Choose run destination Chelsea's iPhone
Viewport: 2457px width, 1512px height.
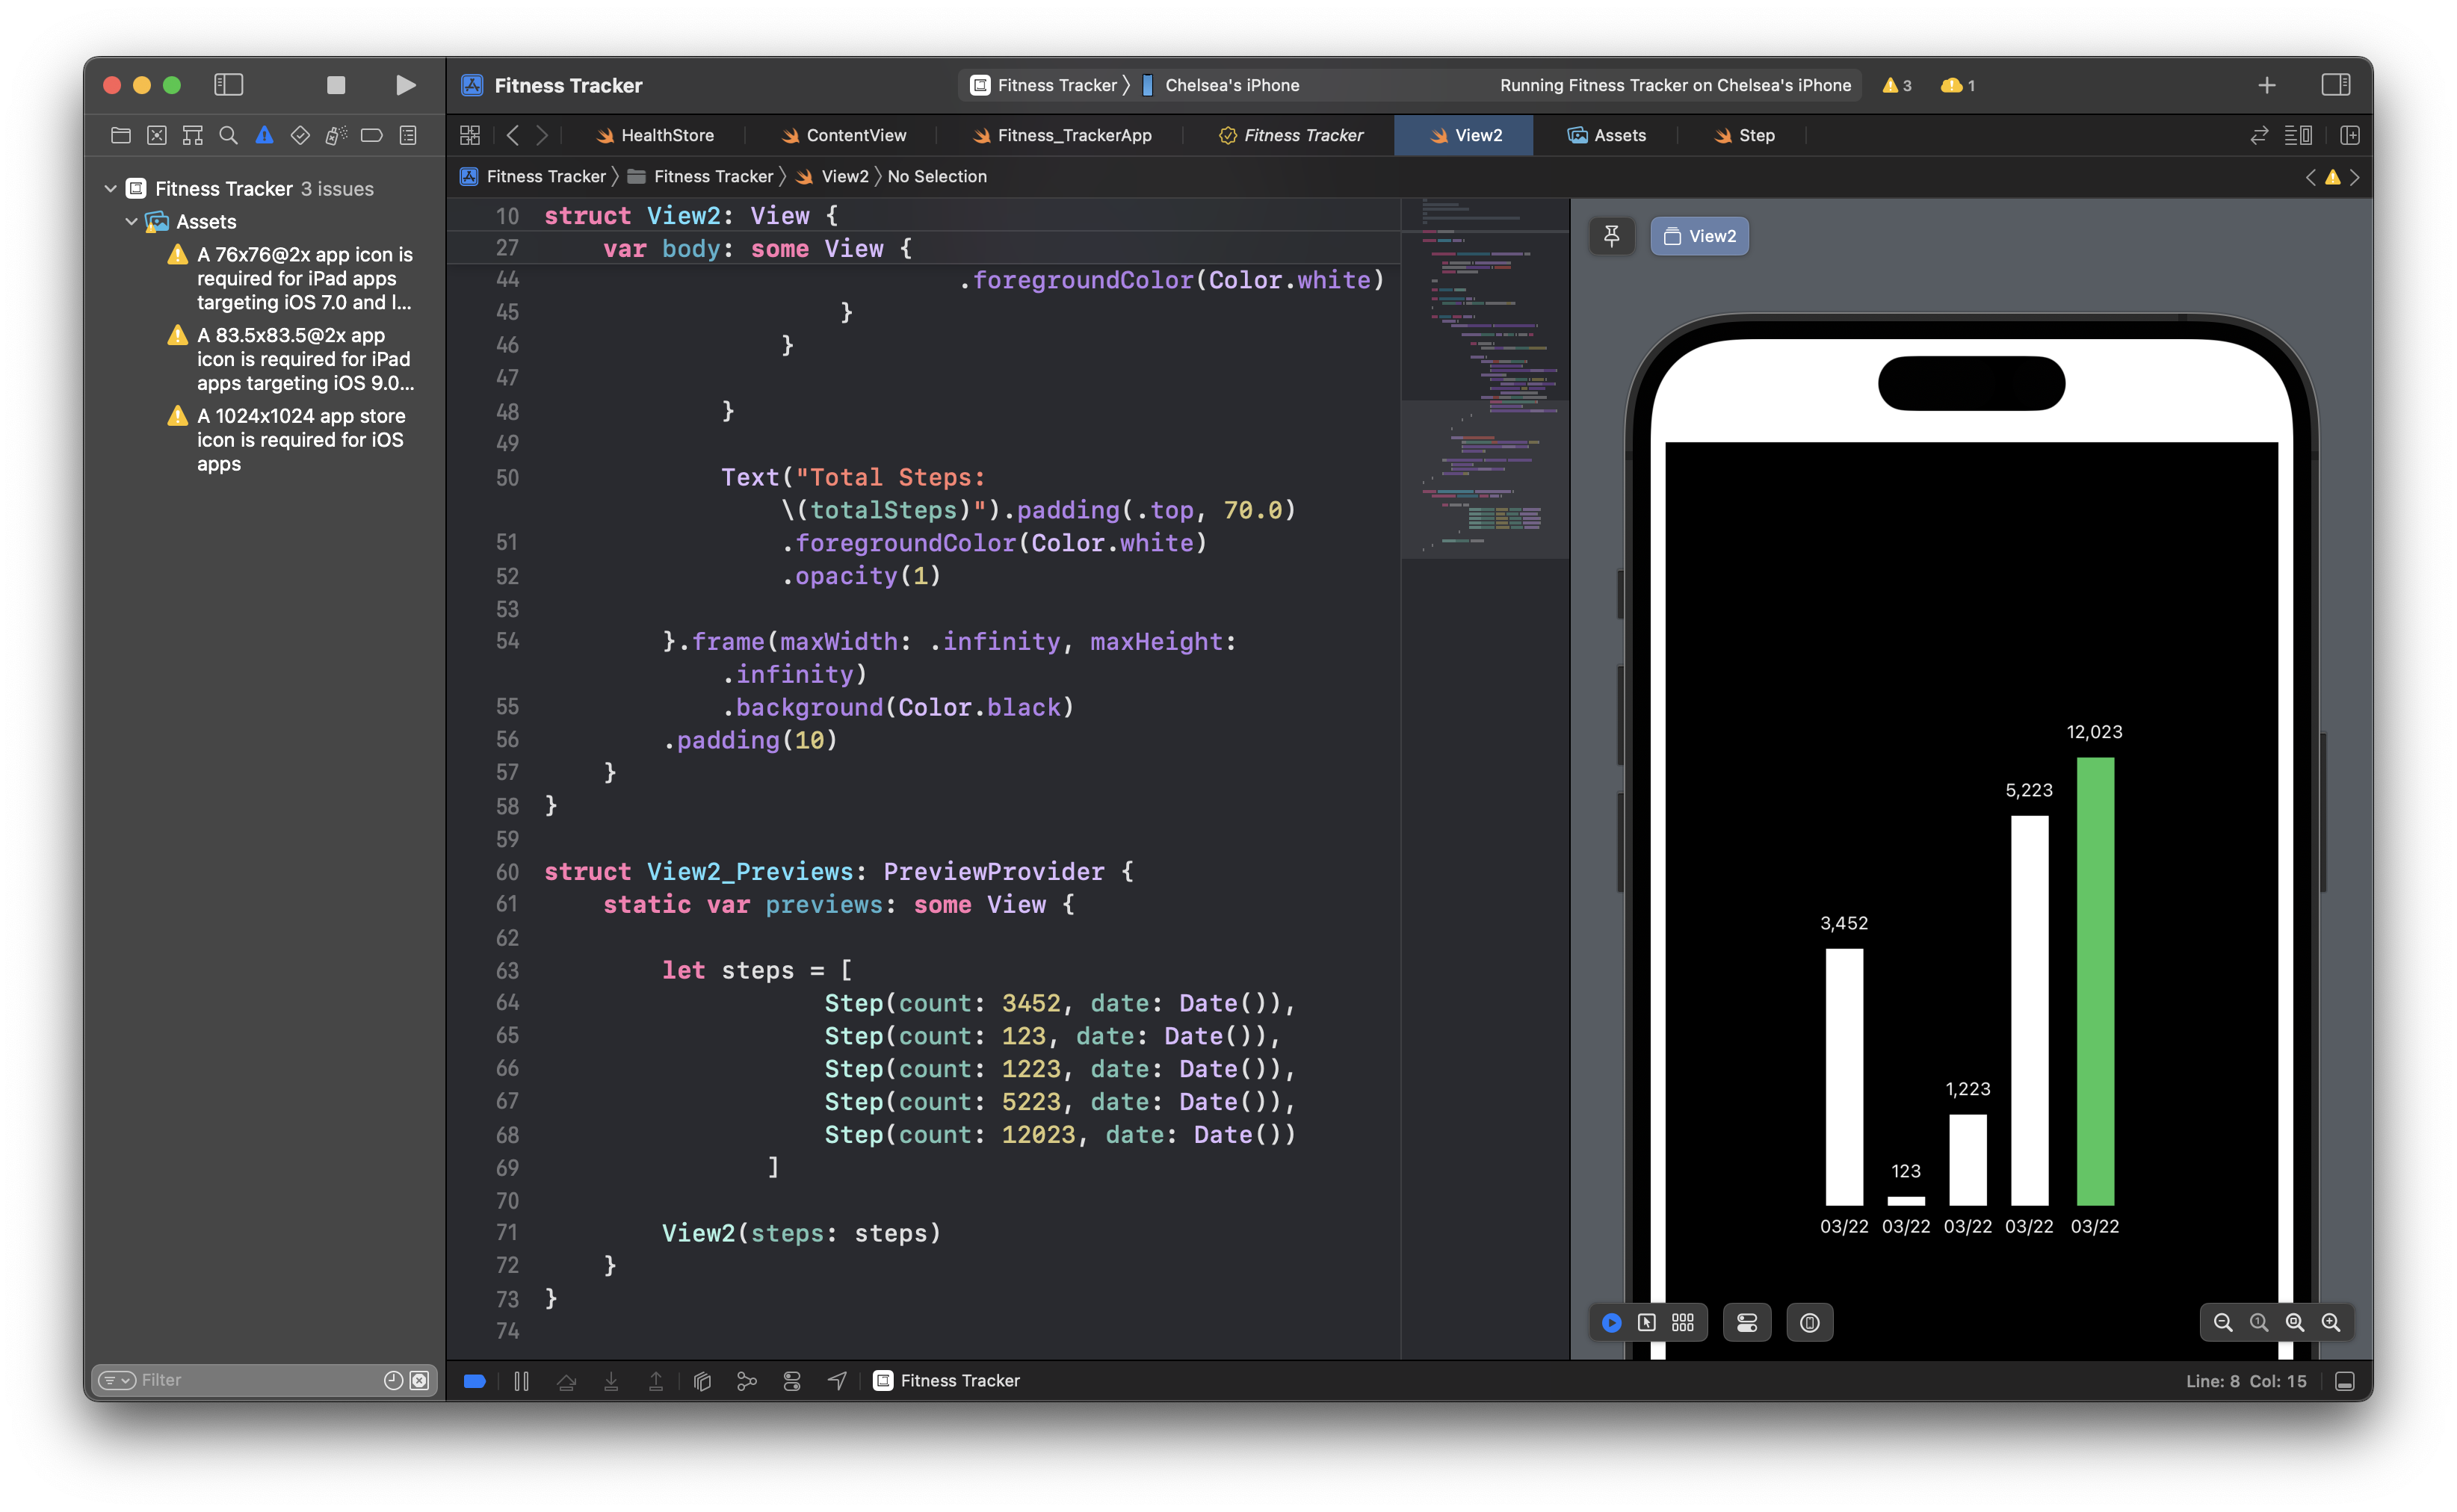(x=1221, y=85)
